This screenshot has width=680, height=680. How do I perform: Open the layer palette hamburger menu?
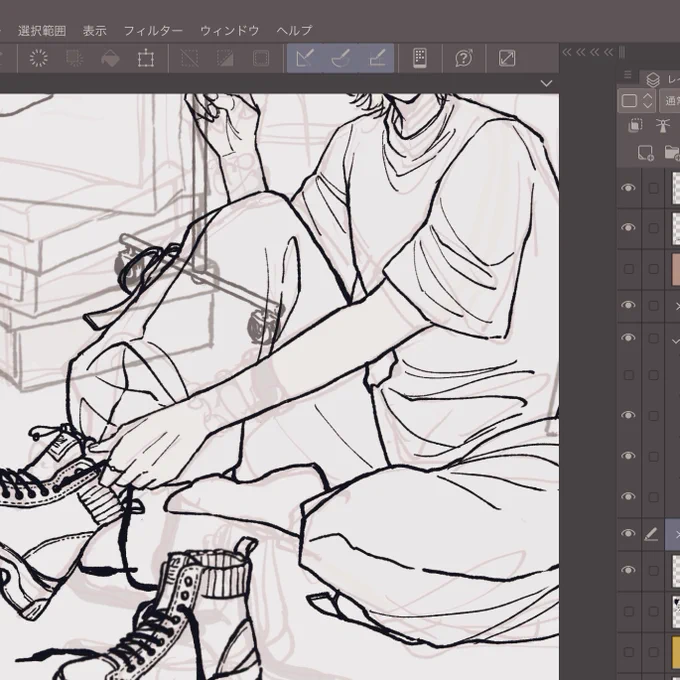point(628,75)
